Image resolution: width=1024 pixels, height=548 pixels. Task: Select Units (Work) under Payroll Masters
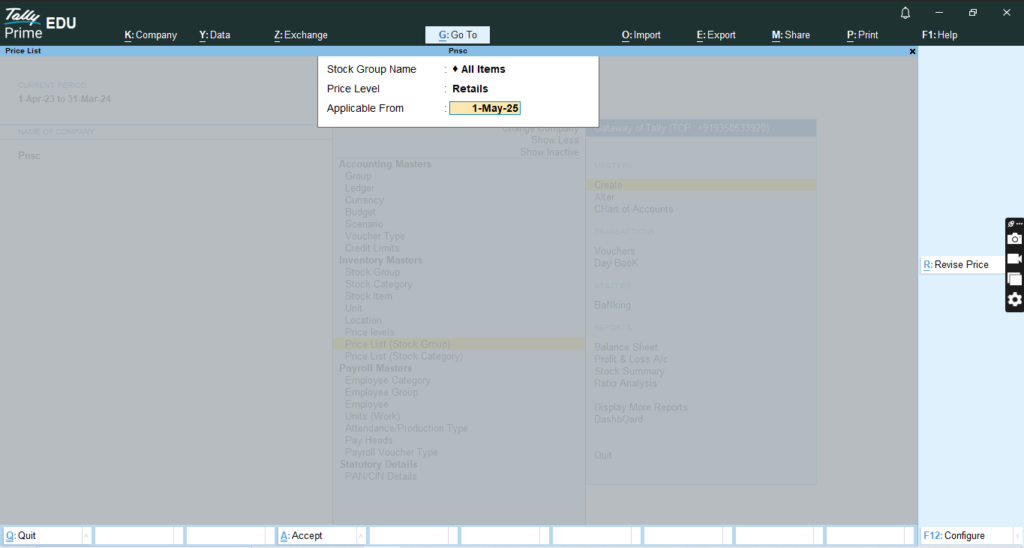click(372, 417)
